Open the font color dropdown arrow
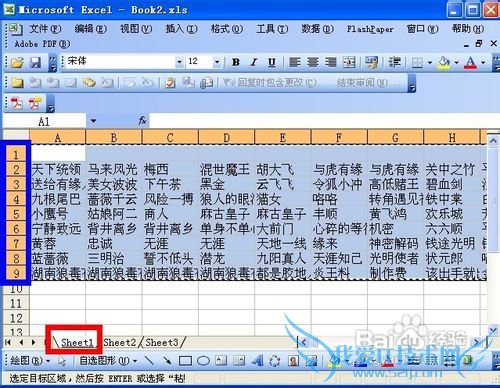 click(483, 62)
